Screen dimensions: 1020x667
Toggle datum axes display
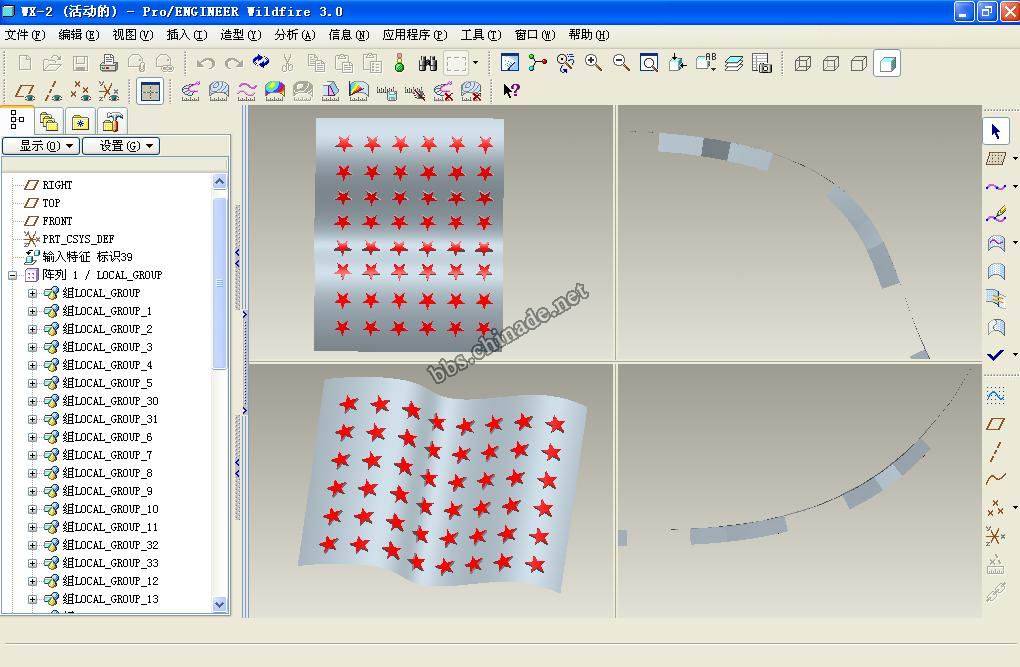coord(52,91)
